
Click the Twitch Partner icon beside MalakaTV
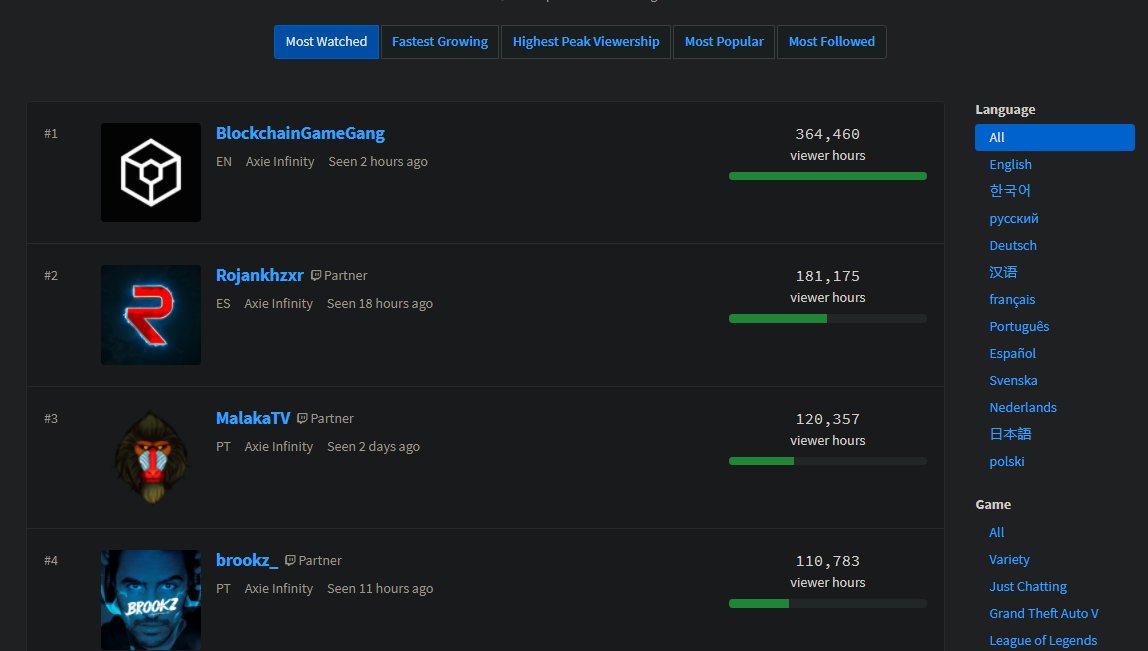click(x=302, y=418)
